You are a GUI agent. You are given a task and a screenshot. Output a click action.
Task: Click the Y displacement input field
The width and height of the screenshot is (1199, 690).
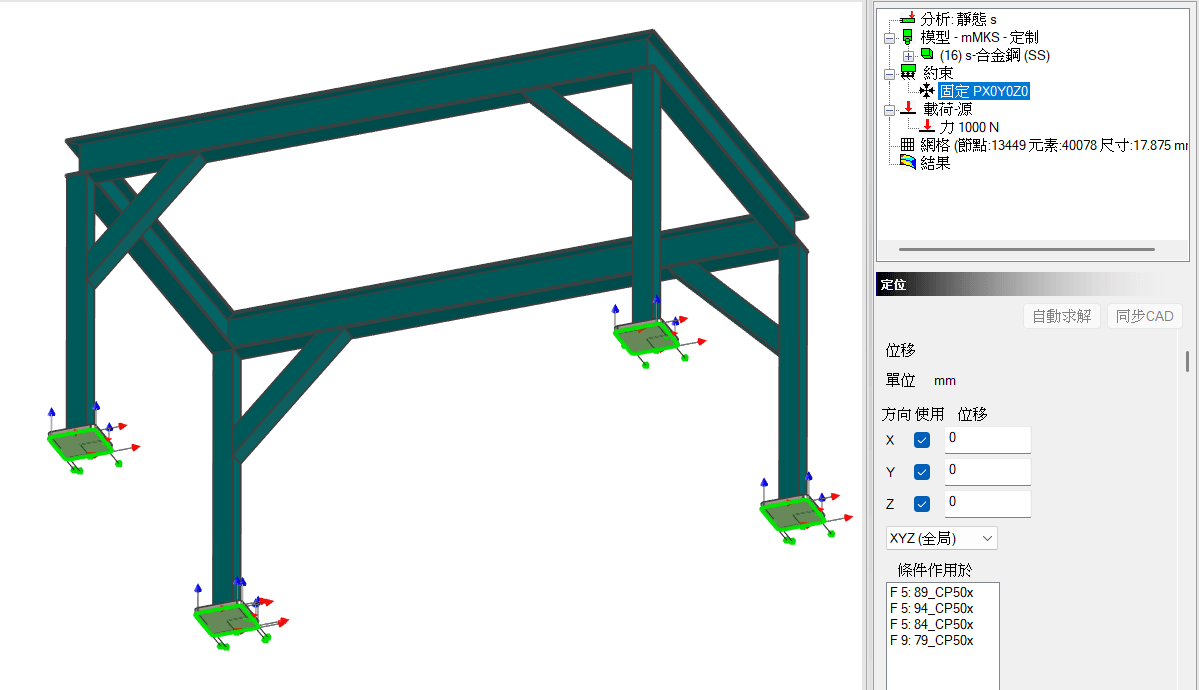(x=988, y=472)
